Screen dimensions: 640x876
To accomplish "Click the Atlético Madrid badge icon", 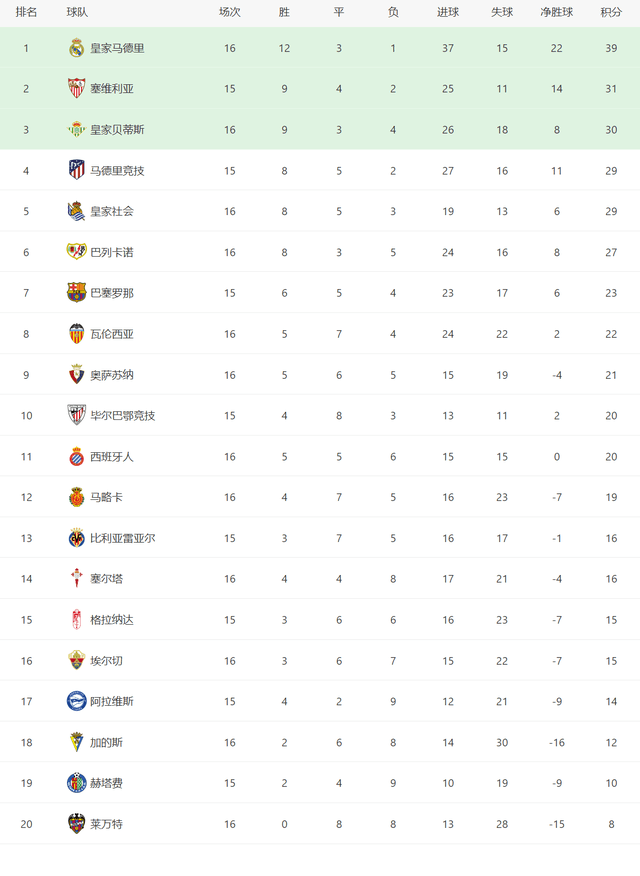I will (77, 170).
